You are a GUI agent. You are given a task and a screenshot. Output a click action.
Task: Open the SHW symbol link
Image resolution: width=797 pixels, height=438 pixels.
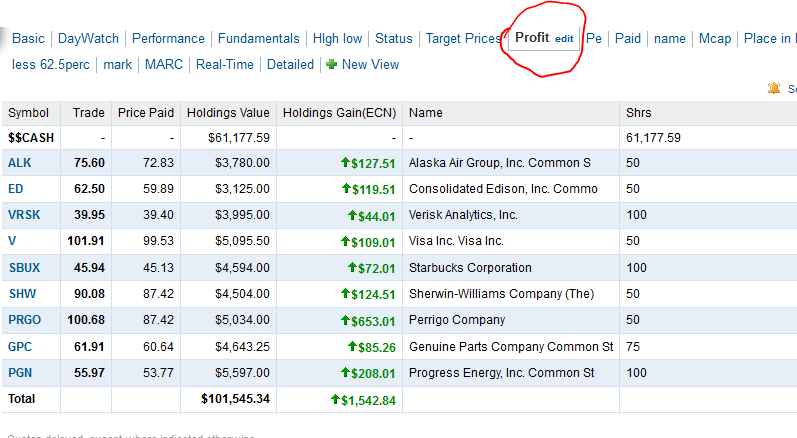pyautogui.click(x=23, y=294)
